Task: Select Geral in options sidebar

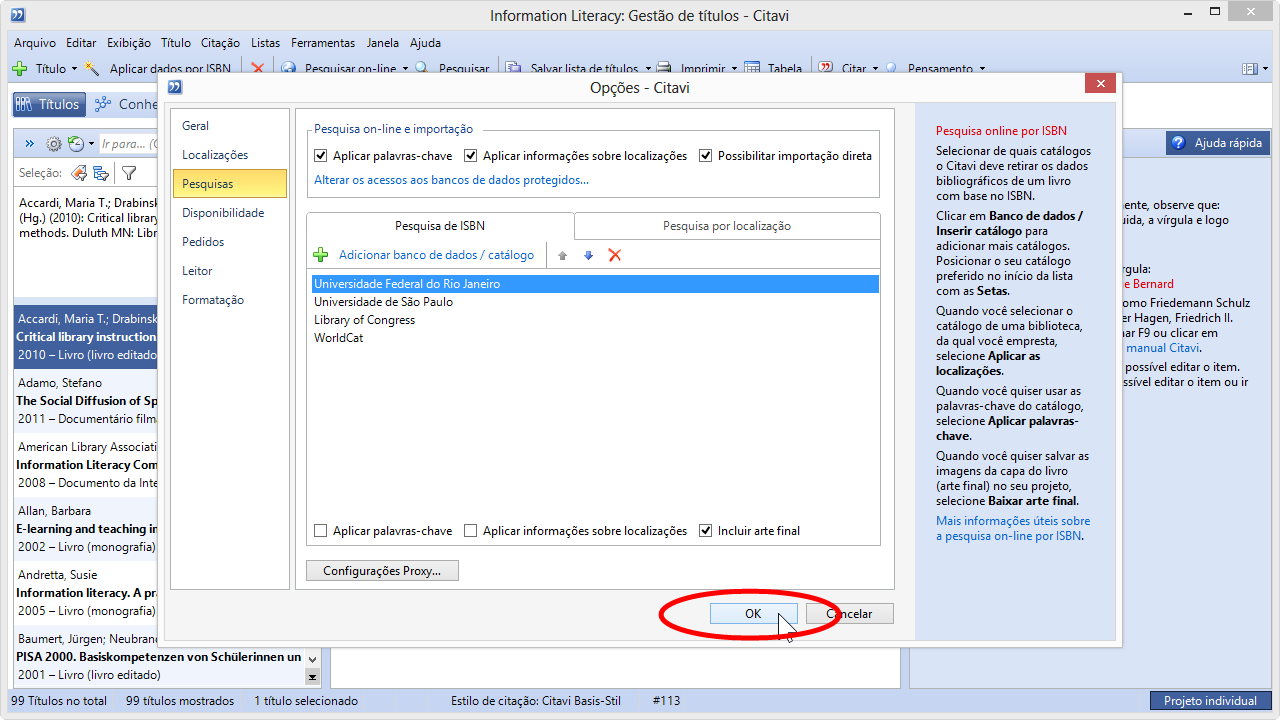Action: pos(229,126)
